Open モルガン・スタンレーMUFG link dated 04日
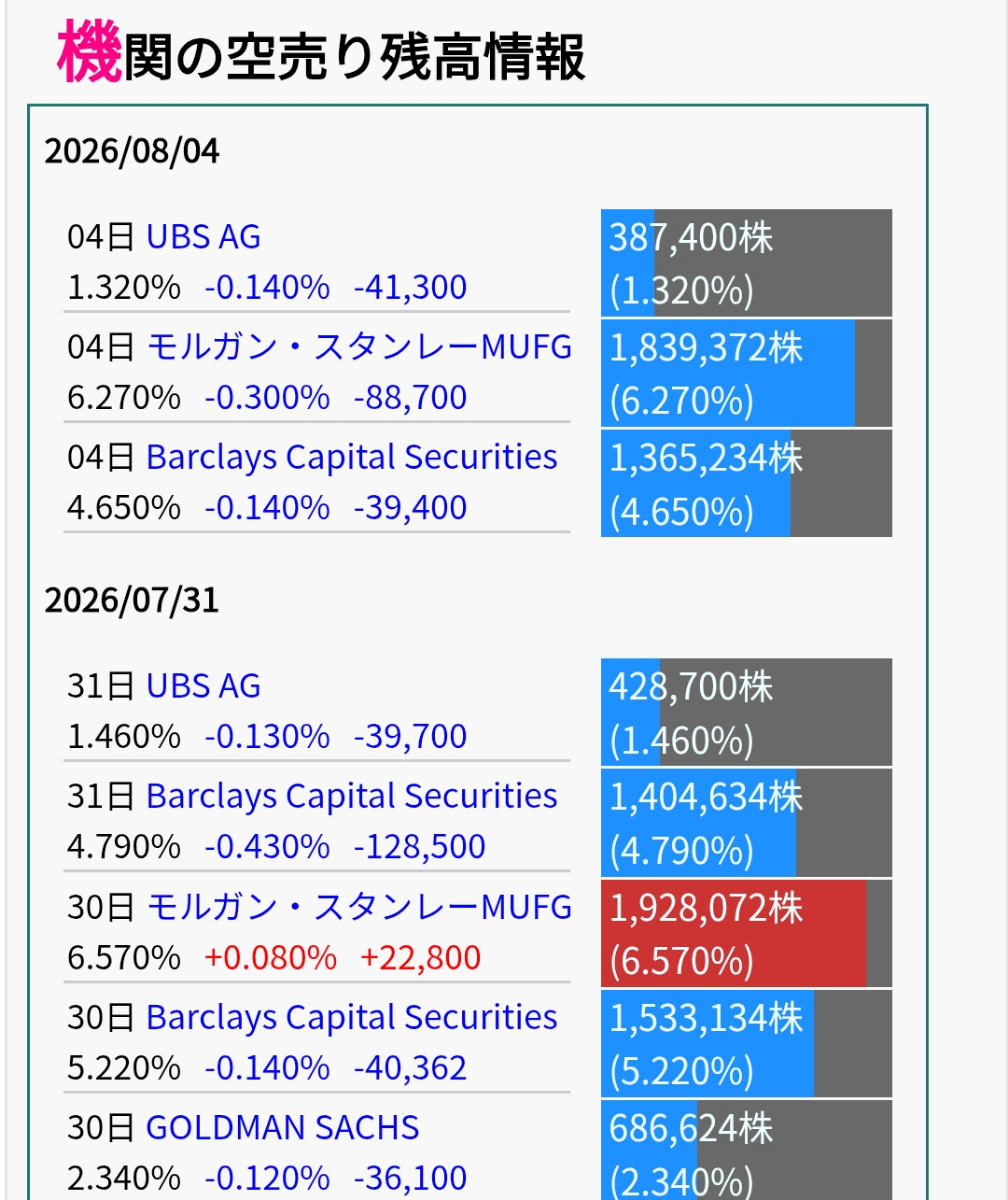1008x1200 pixels. click(359, 347)
